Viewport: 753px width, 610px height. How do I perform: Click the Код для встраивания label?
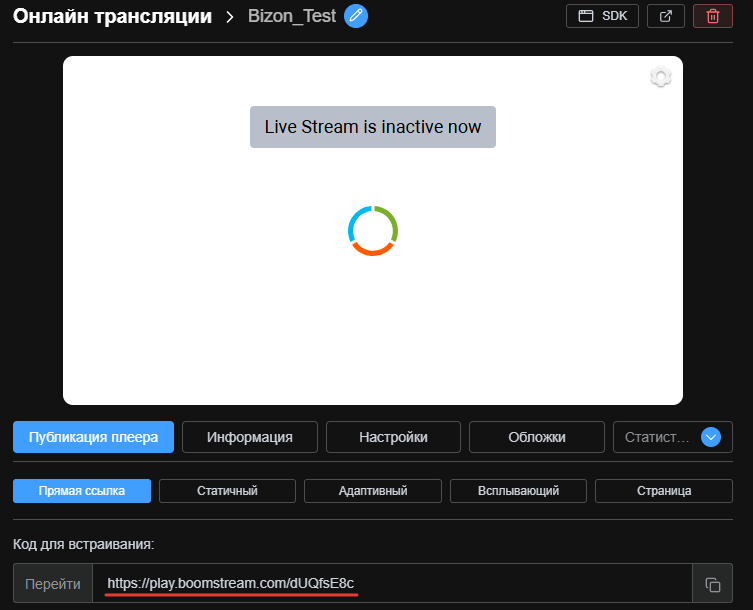(84, 544)
